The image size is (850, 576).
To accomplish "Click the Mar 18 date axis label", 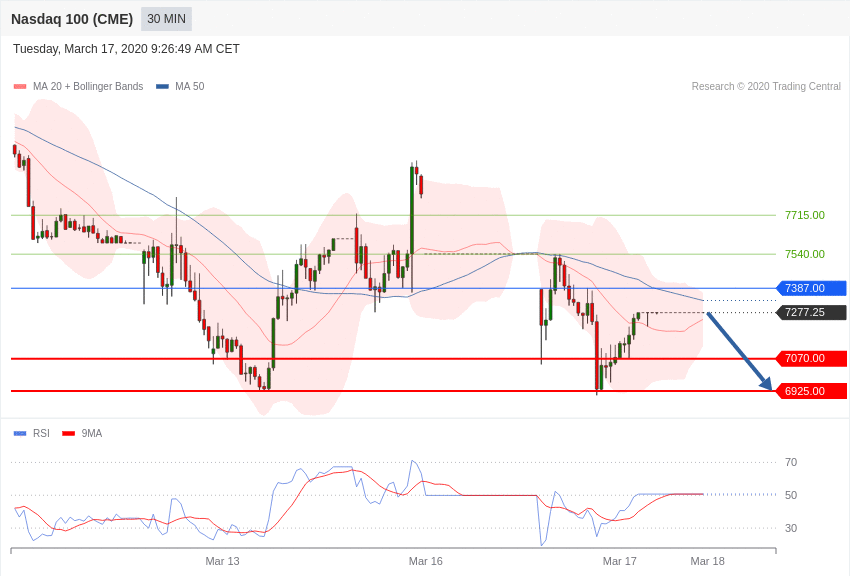I will (707, 561).
